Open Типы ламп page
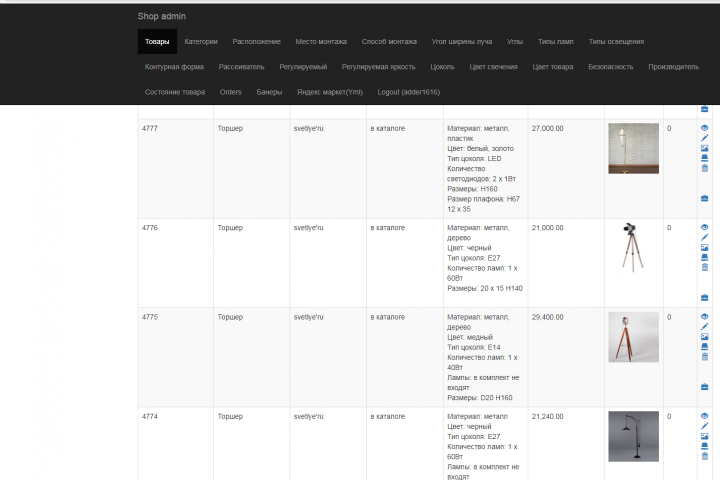The image size is (720, 480). tap(556, 41)
